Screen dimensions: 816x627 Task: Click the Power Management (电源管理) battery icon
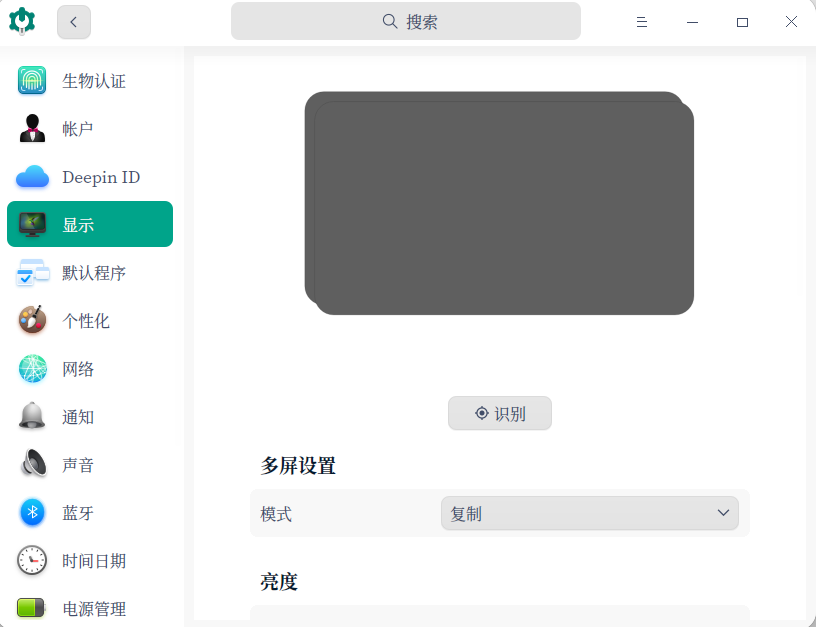coord(32,608)
